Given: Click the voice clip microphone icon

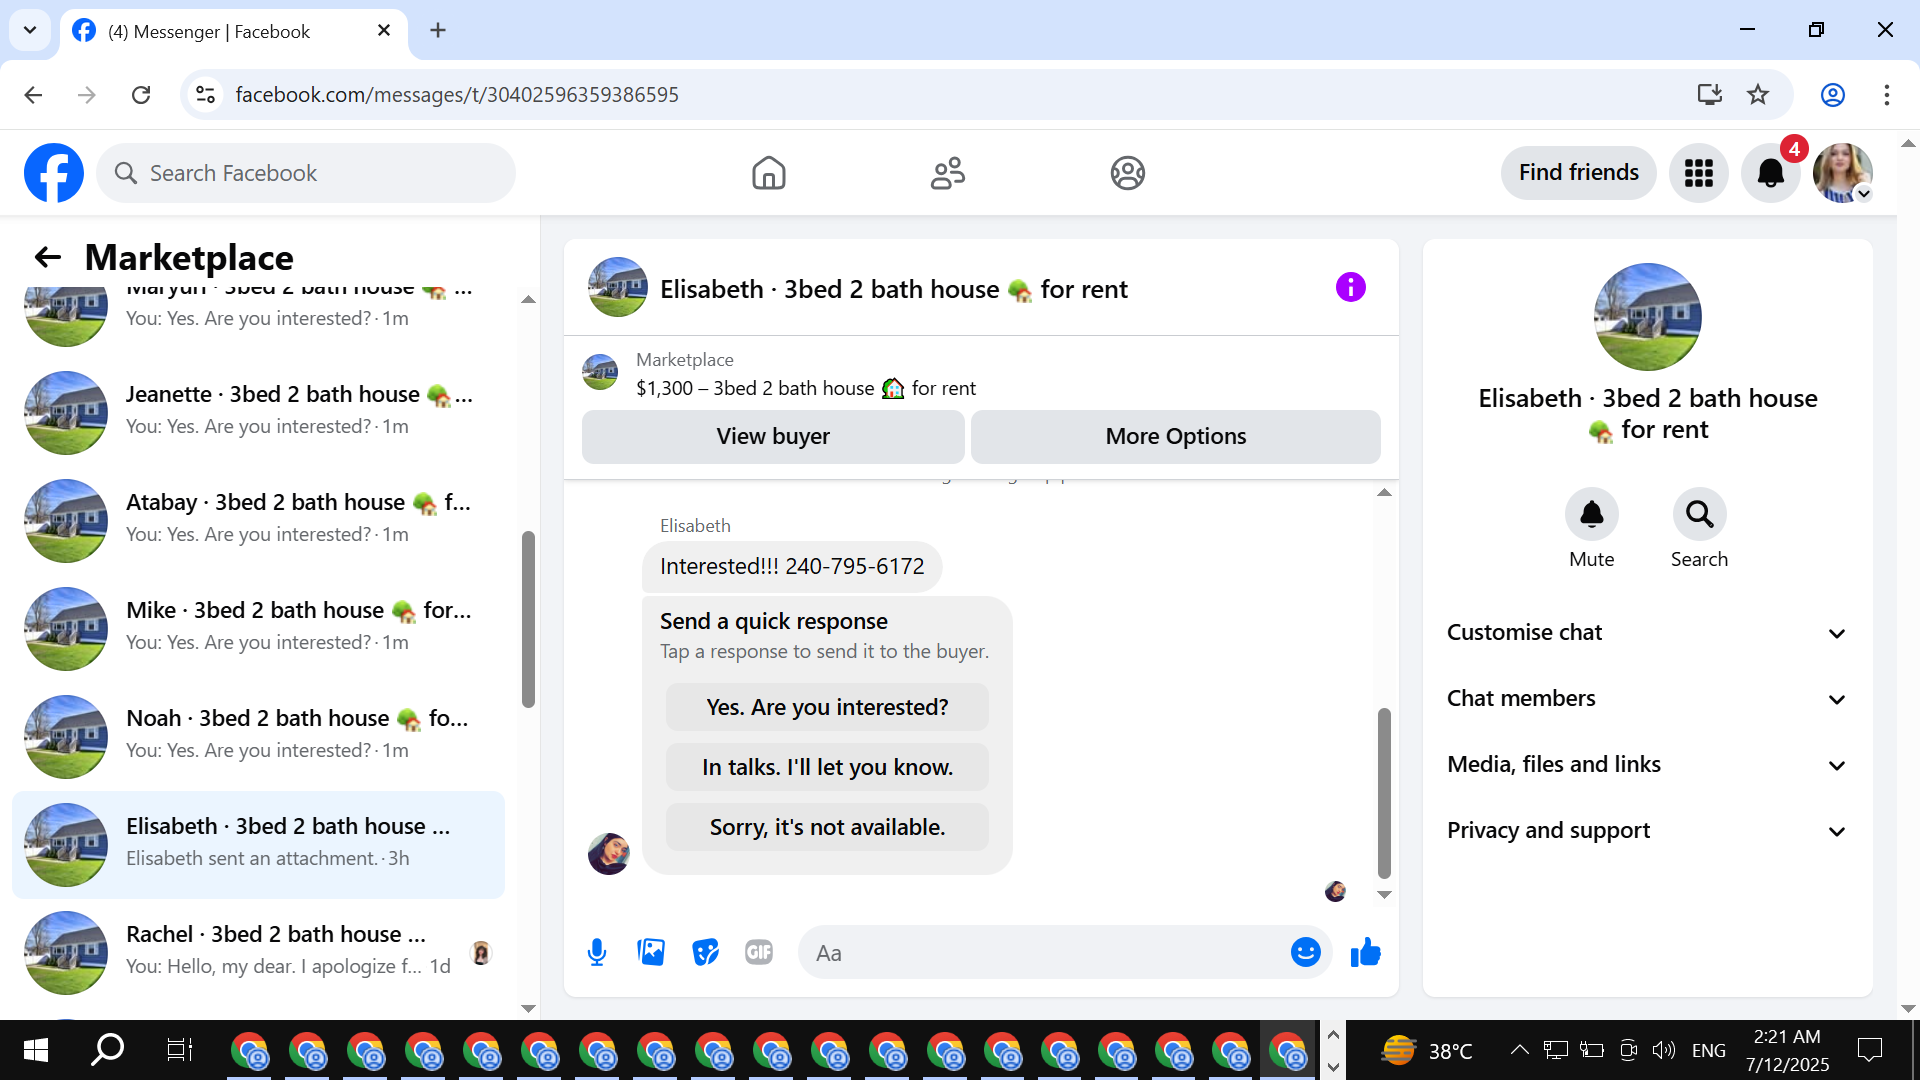Looking at the screenshot, I should tap(597, 952).
